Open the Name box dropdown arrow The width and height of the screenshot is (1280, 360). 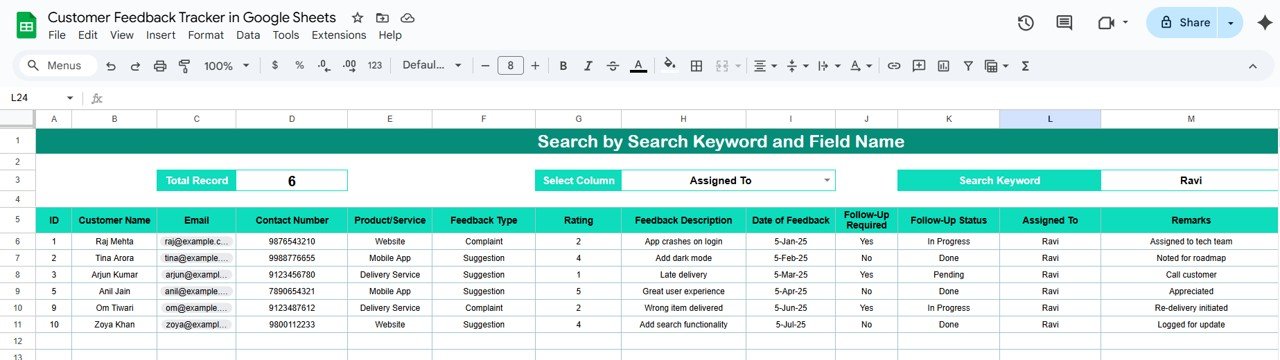tap(70, 98)
